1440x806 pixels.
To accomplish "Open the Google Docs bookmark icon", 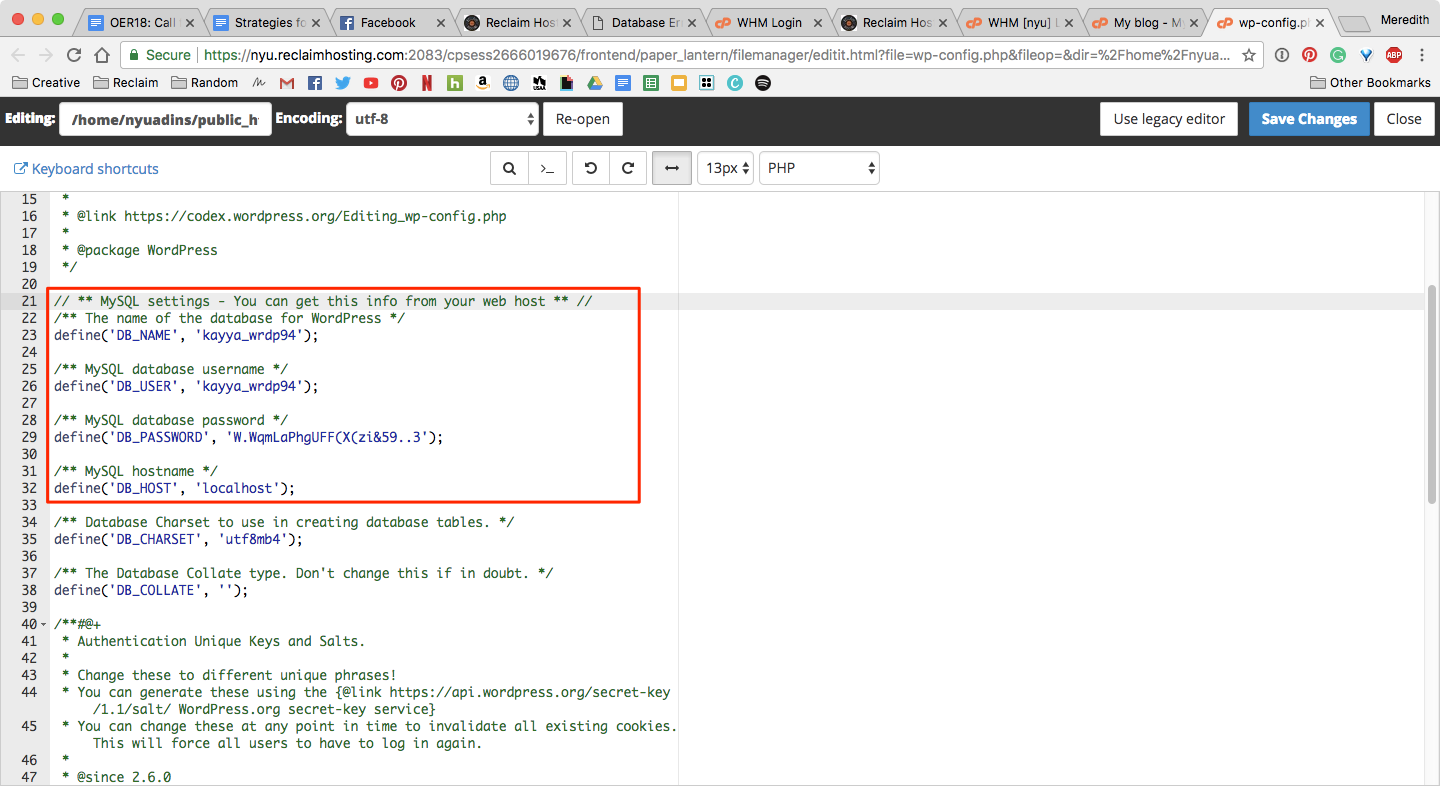I will 623,83.
